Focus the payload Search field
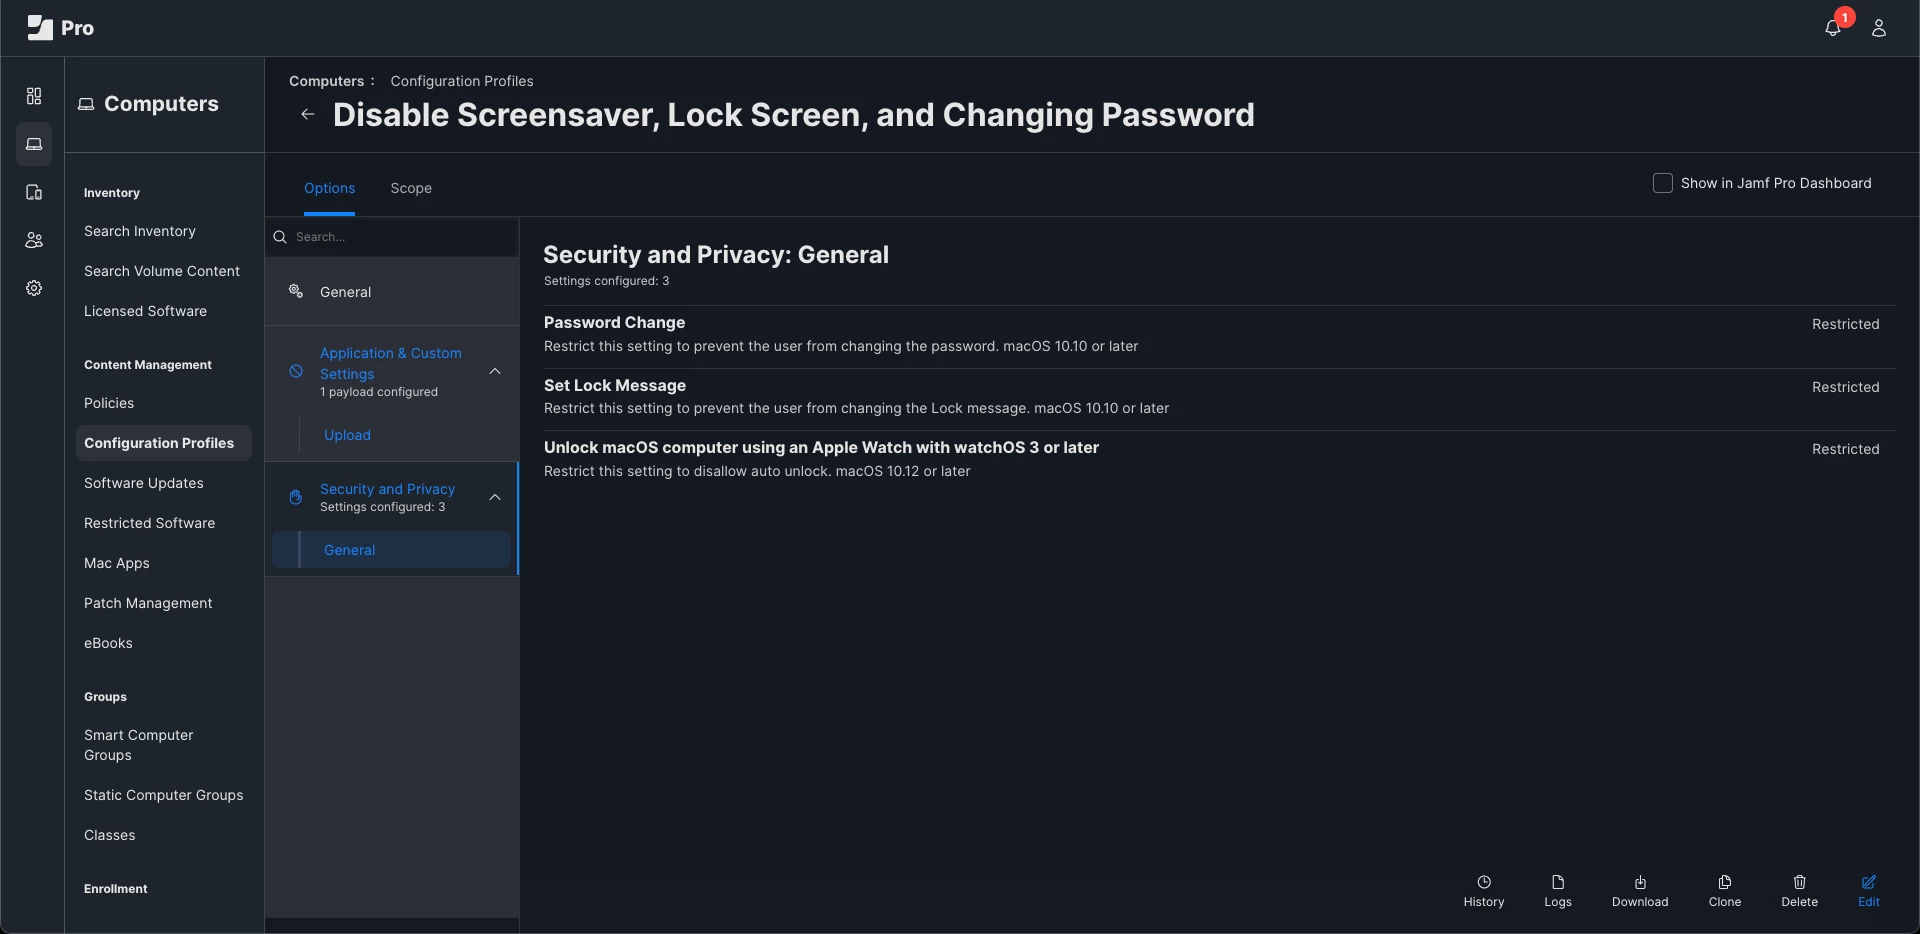1920x934 pixels. click(392, 237)
